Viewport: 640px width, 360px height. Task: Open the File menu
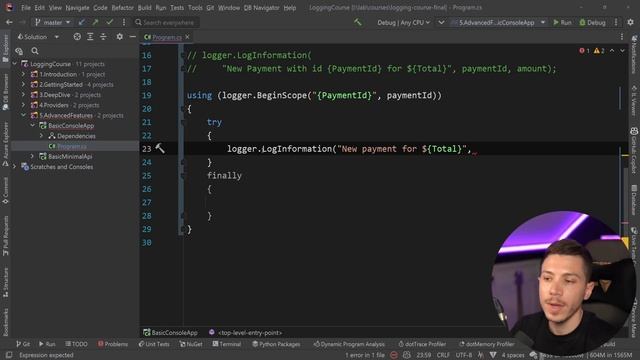click(26, 8)
